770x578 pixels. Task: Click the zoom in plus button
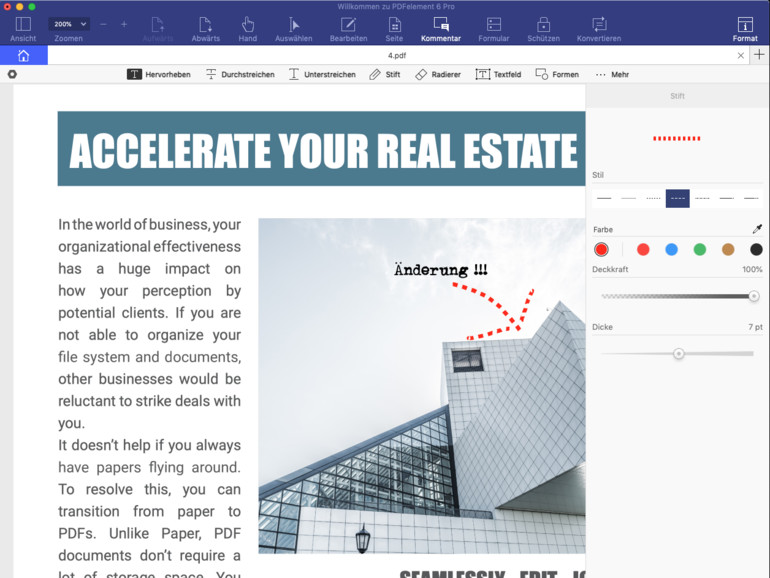tap(124, 24)
